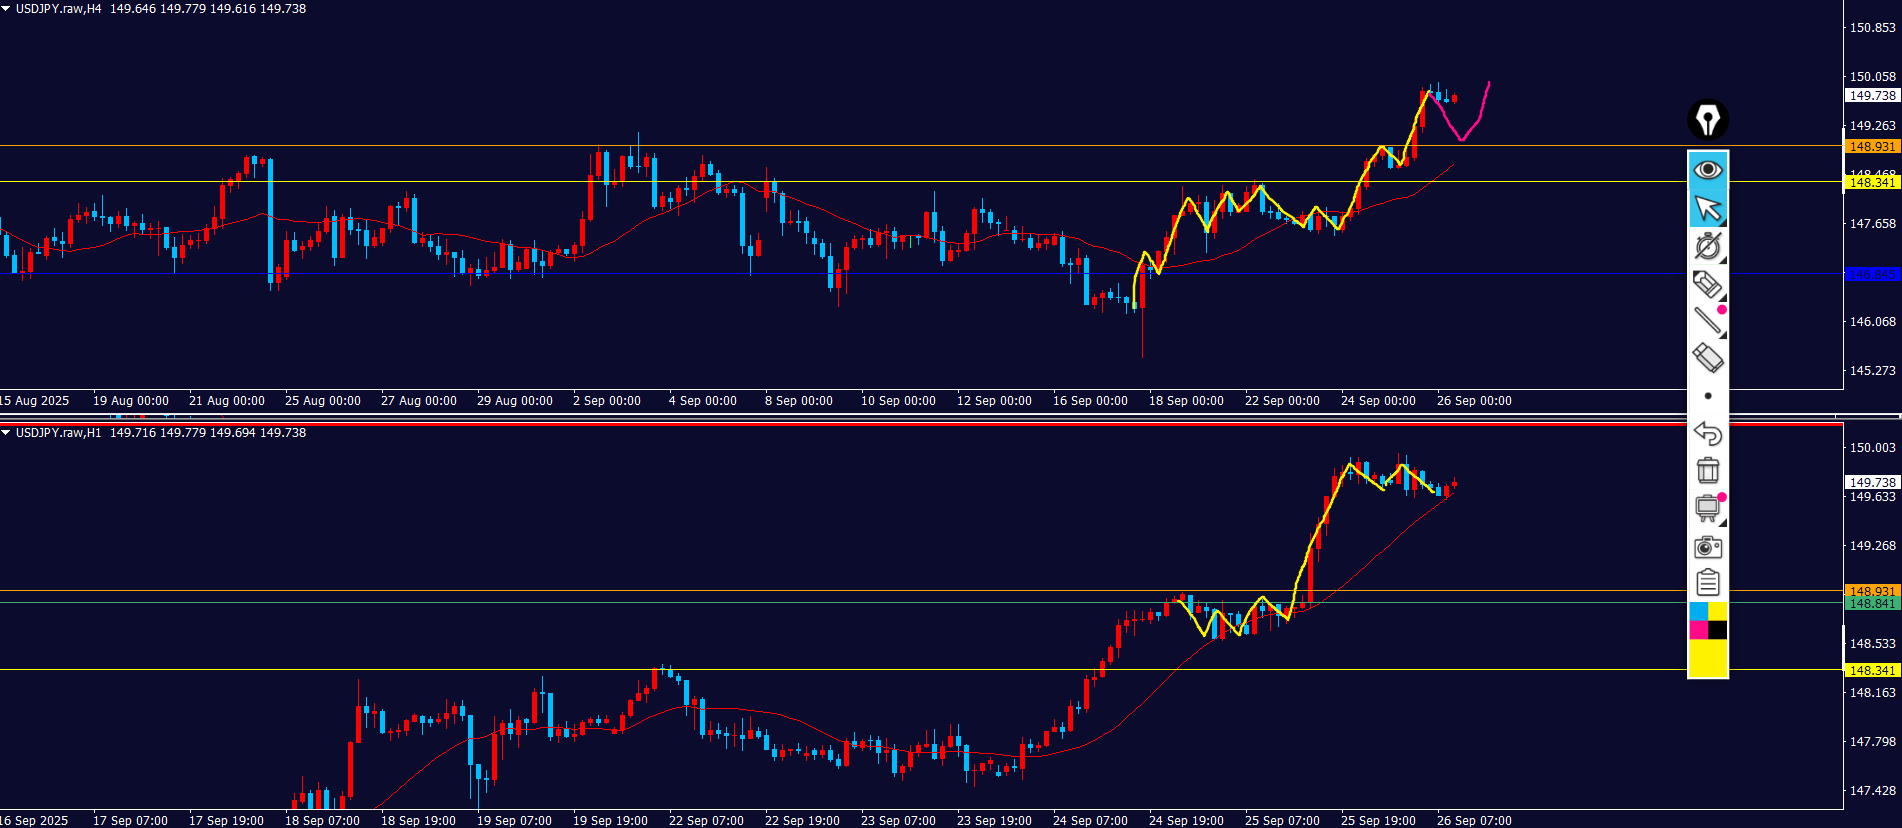Select the arrow cursor tool

1707,208
